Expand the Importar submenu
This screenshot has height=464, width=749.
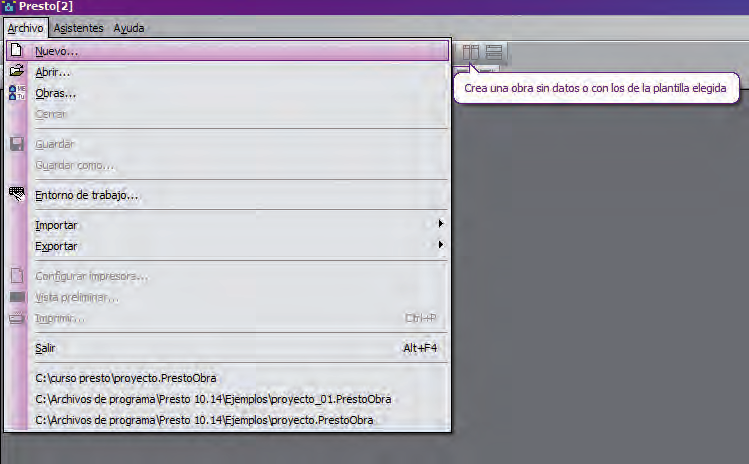pyautogui.click(x=227, y=225)
